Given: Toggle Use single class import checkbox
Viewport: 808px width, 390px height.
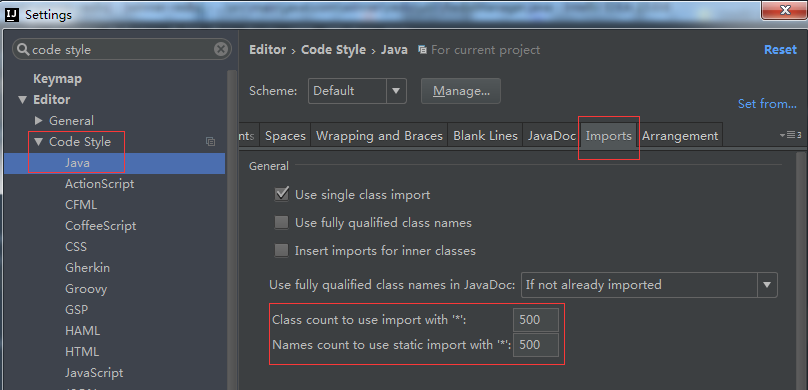Looking at the screenshot, I should 281,194.
